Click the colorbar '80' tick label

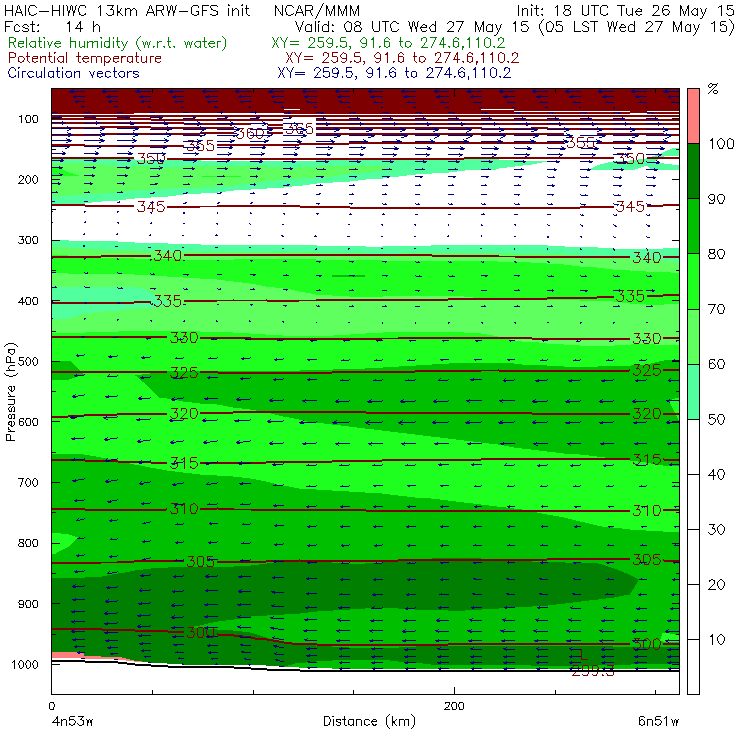click(716, 254)
